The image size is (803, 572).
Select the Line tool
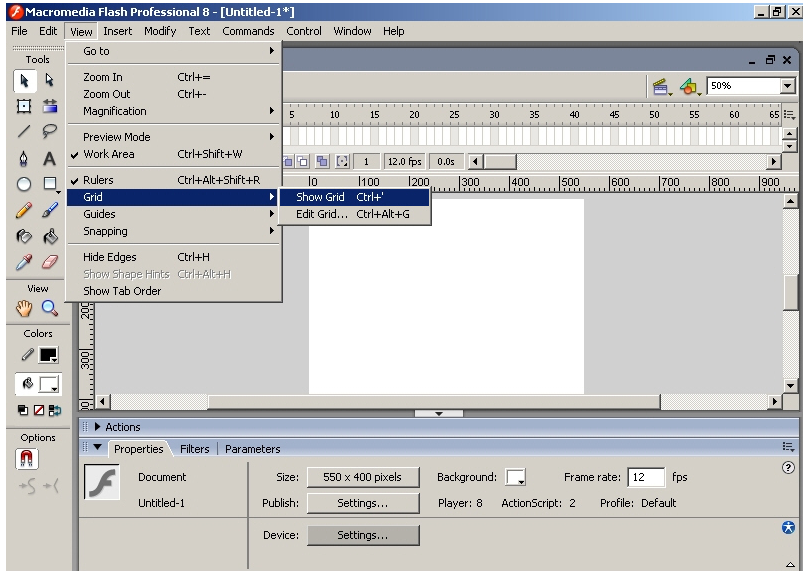point(24,132)
